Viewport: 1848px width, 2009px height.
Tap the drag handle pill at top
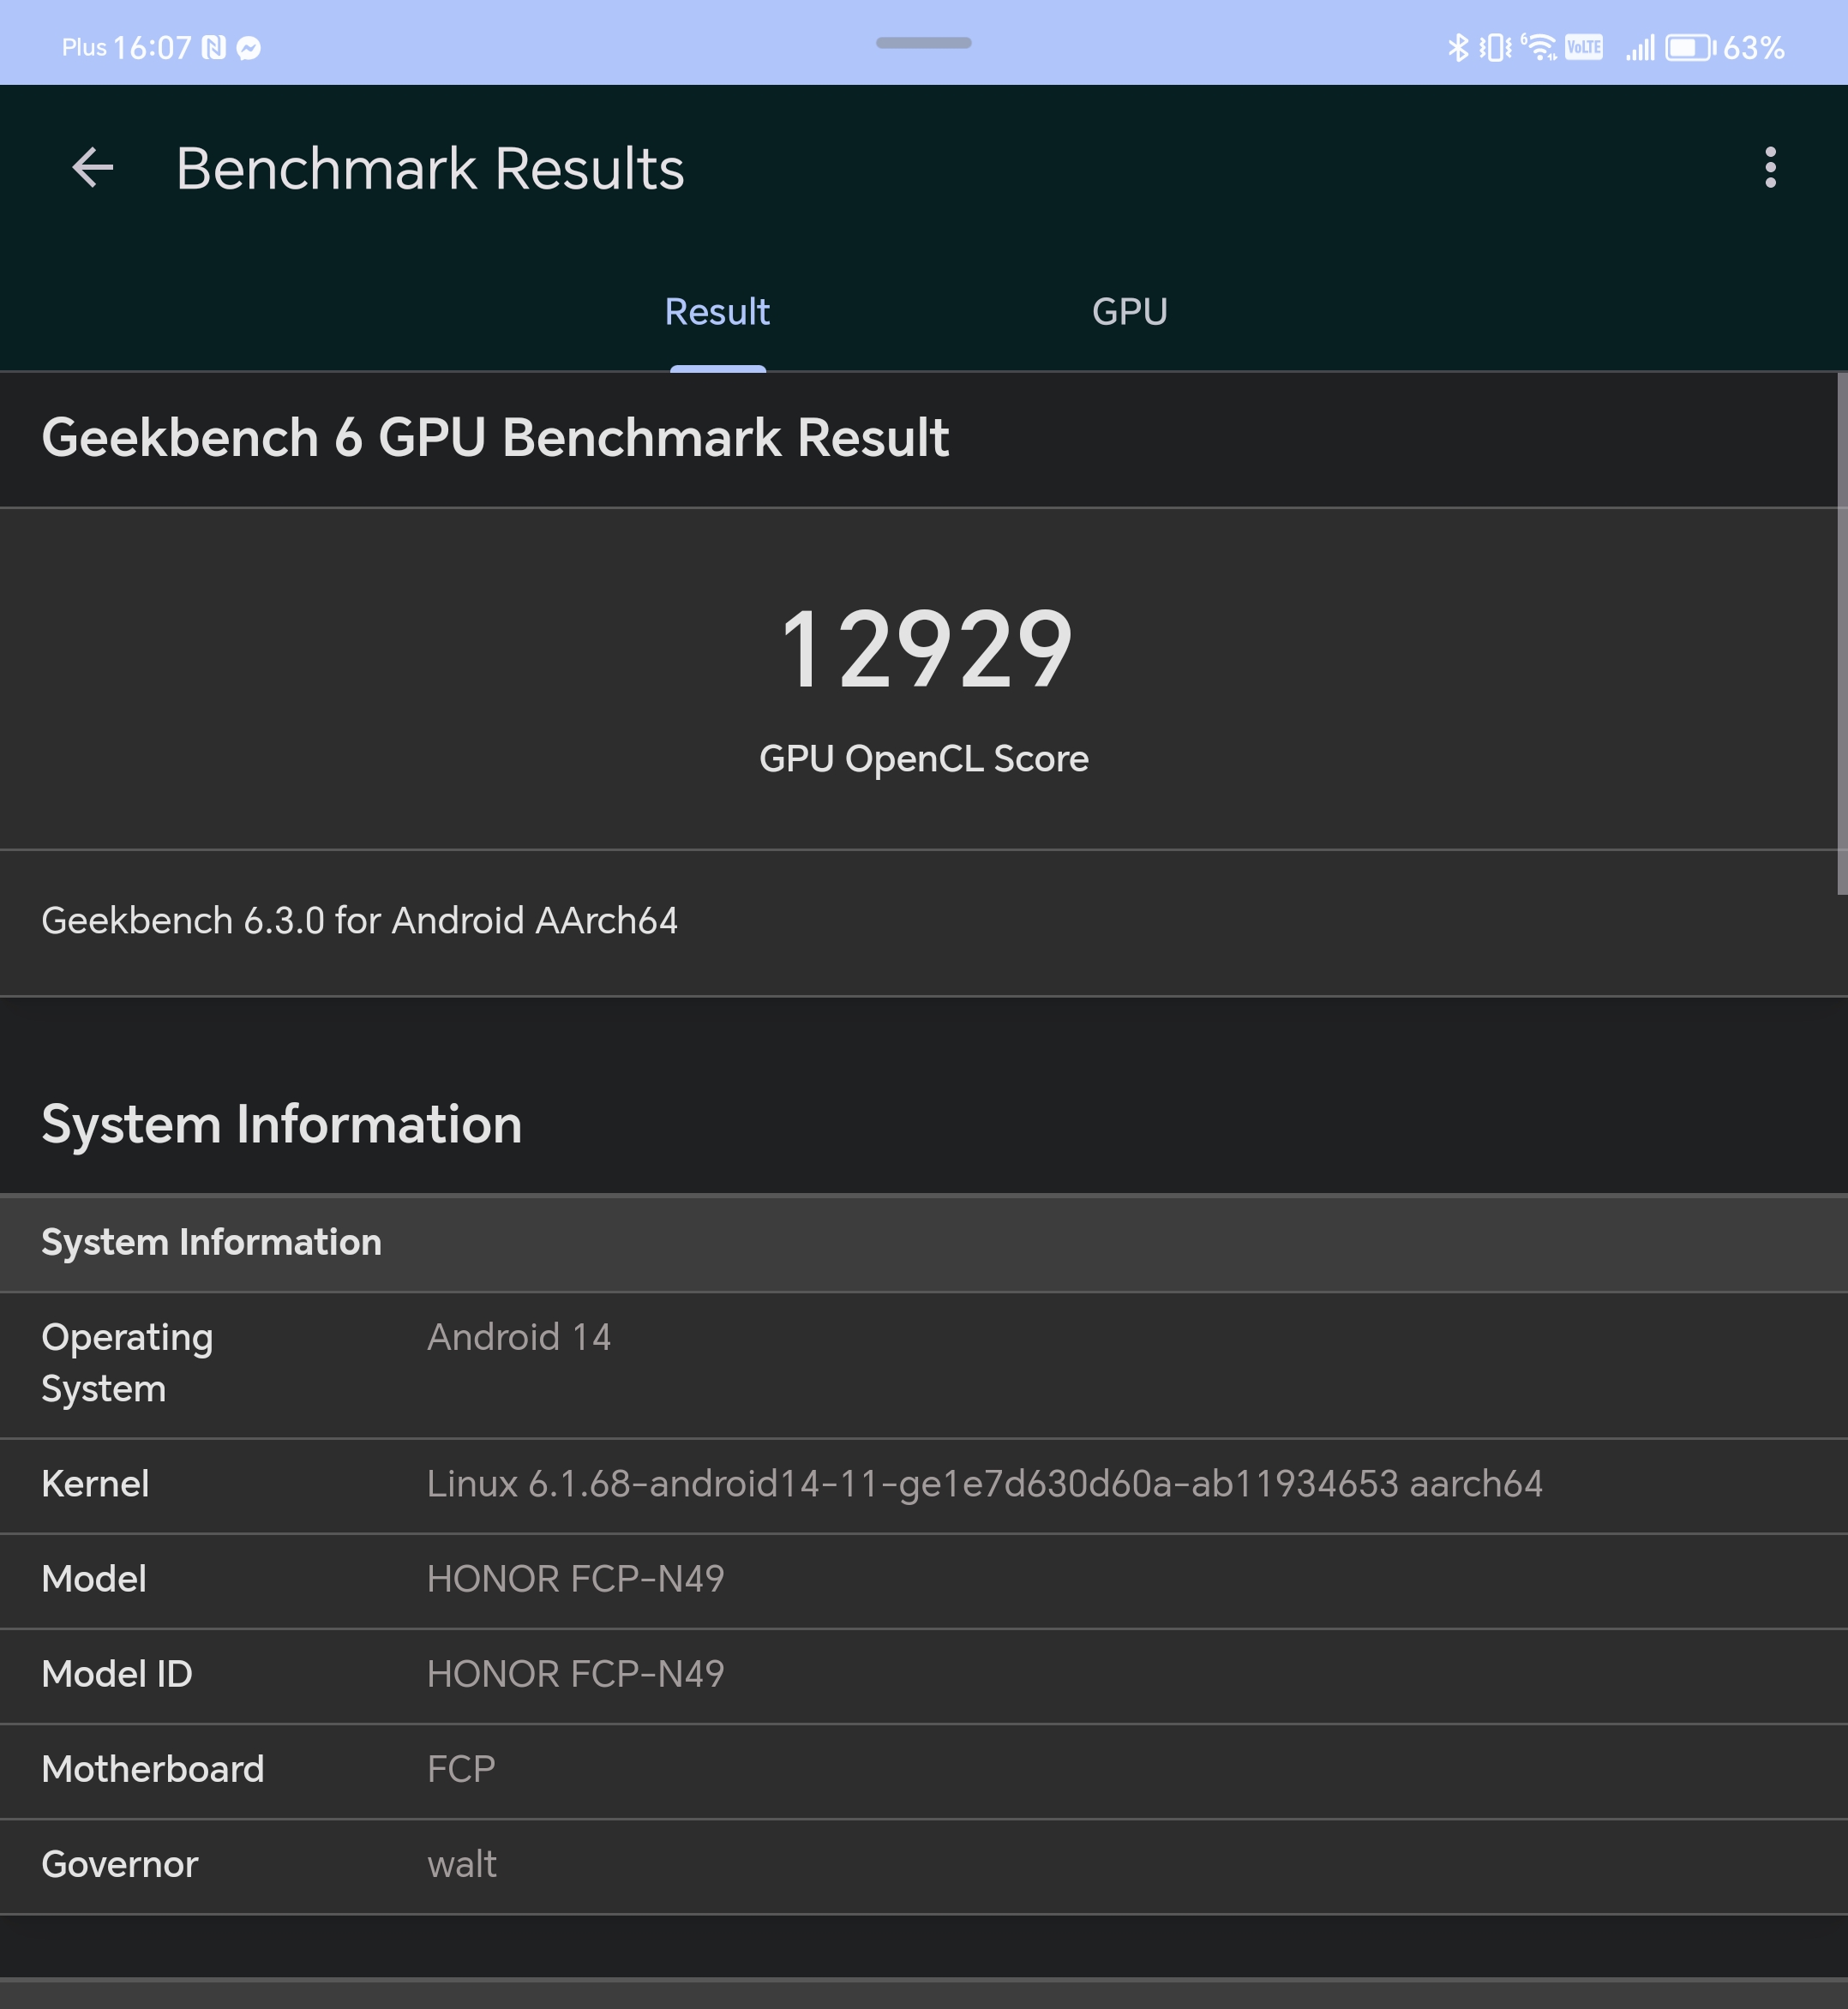(923, 43)
